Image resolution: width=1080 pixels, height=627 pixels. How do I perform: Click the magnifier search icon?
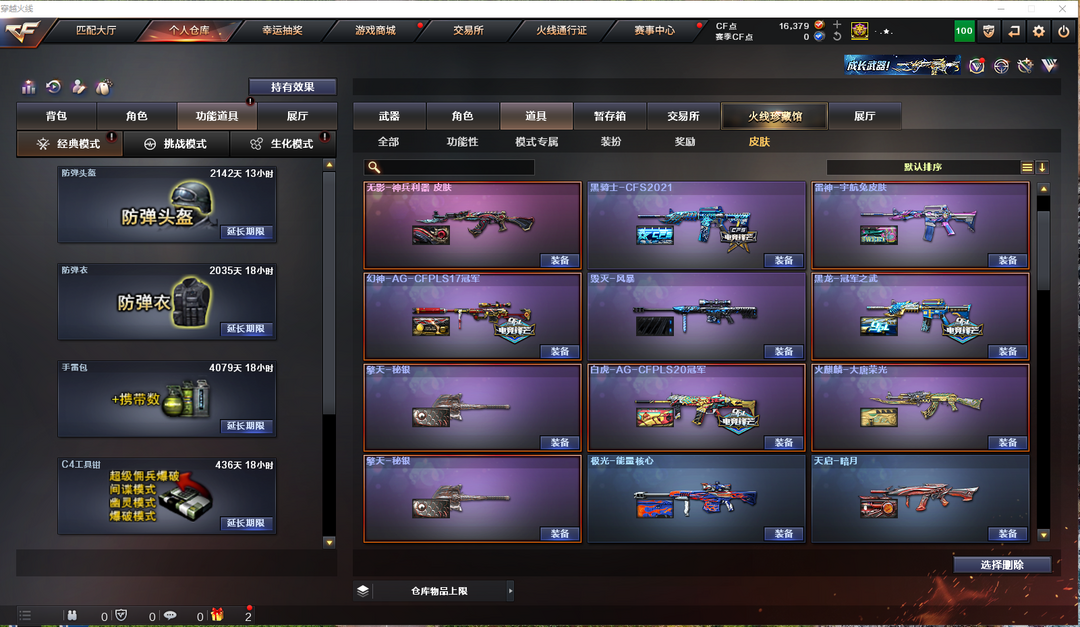coord(373,167)
